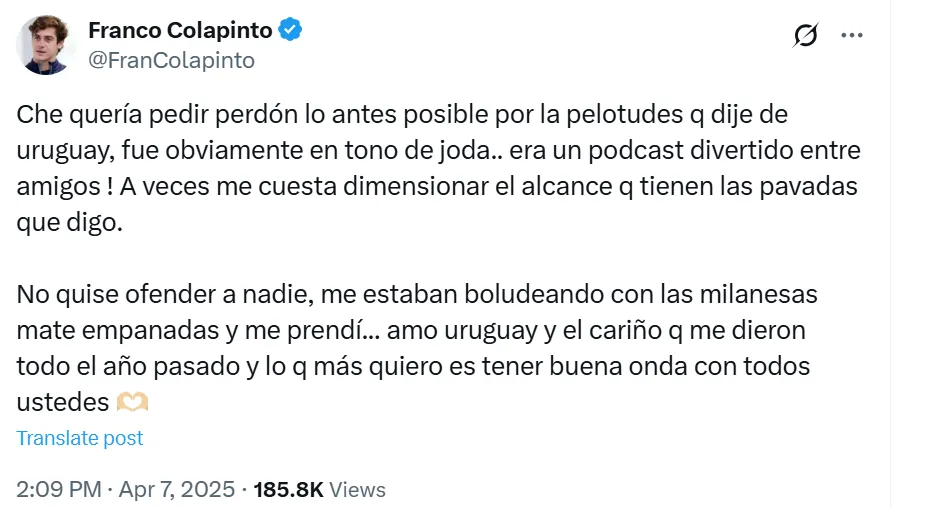Open the Grok explain-post icon
This screenshot has width=930, height=507.
805,36
